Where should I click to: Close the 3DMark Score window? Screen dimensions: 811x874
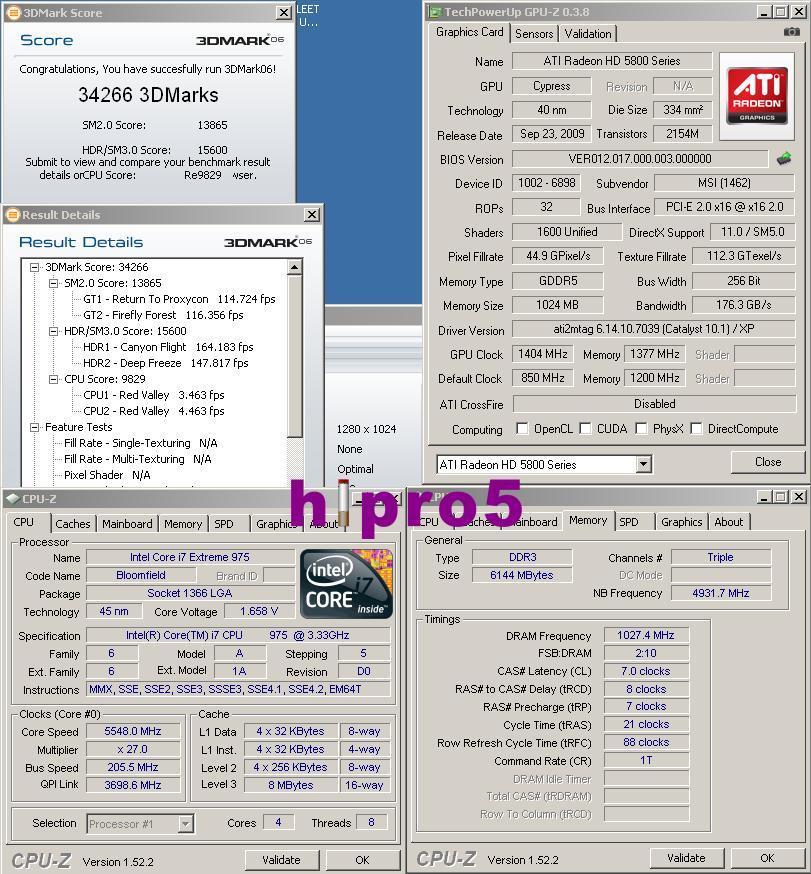point(284,12)
